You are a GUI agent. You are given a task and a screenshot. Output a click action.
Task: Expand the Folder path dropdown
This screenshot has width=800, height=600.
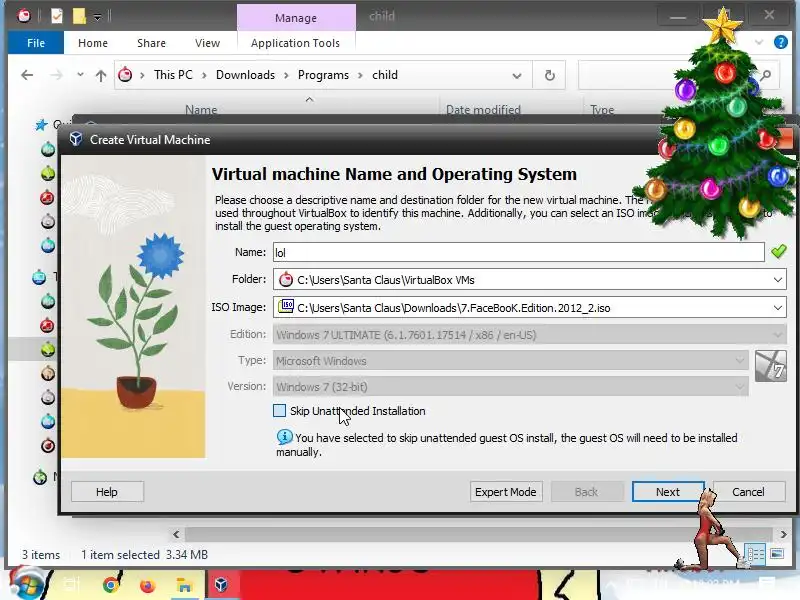point(778,280)
